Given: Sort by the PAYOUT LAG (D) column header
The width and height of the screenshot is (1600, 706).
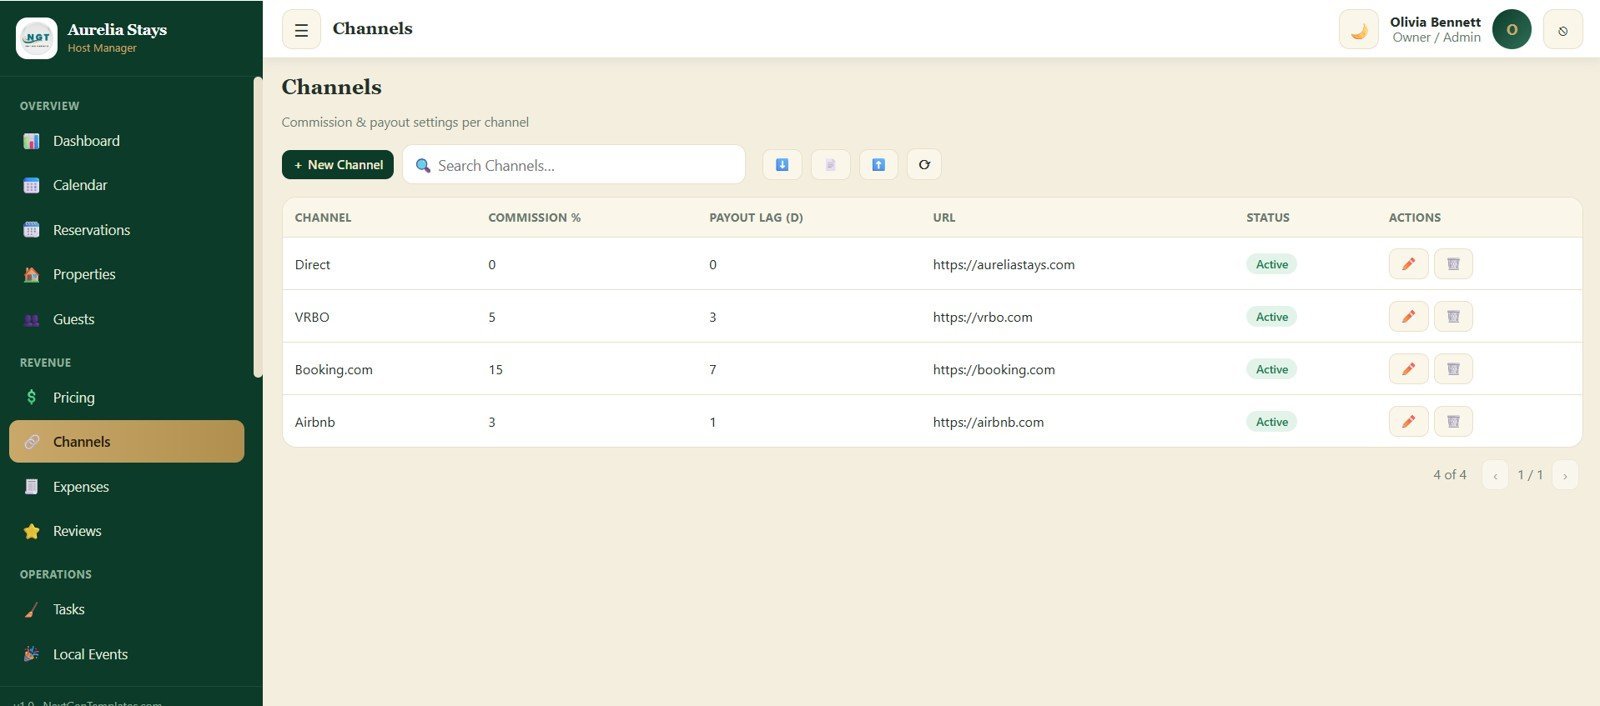Looking at the screenshot, I should point(756,217).
